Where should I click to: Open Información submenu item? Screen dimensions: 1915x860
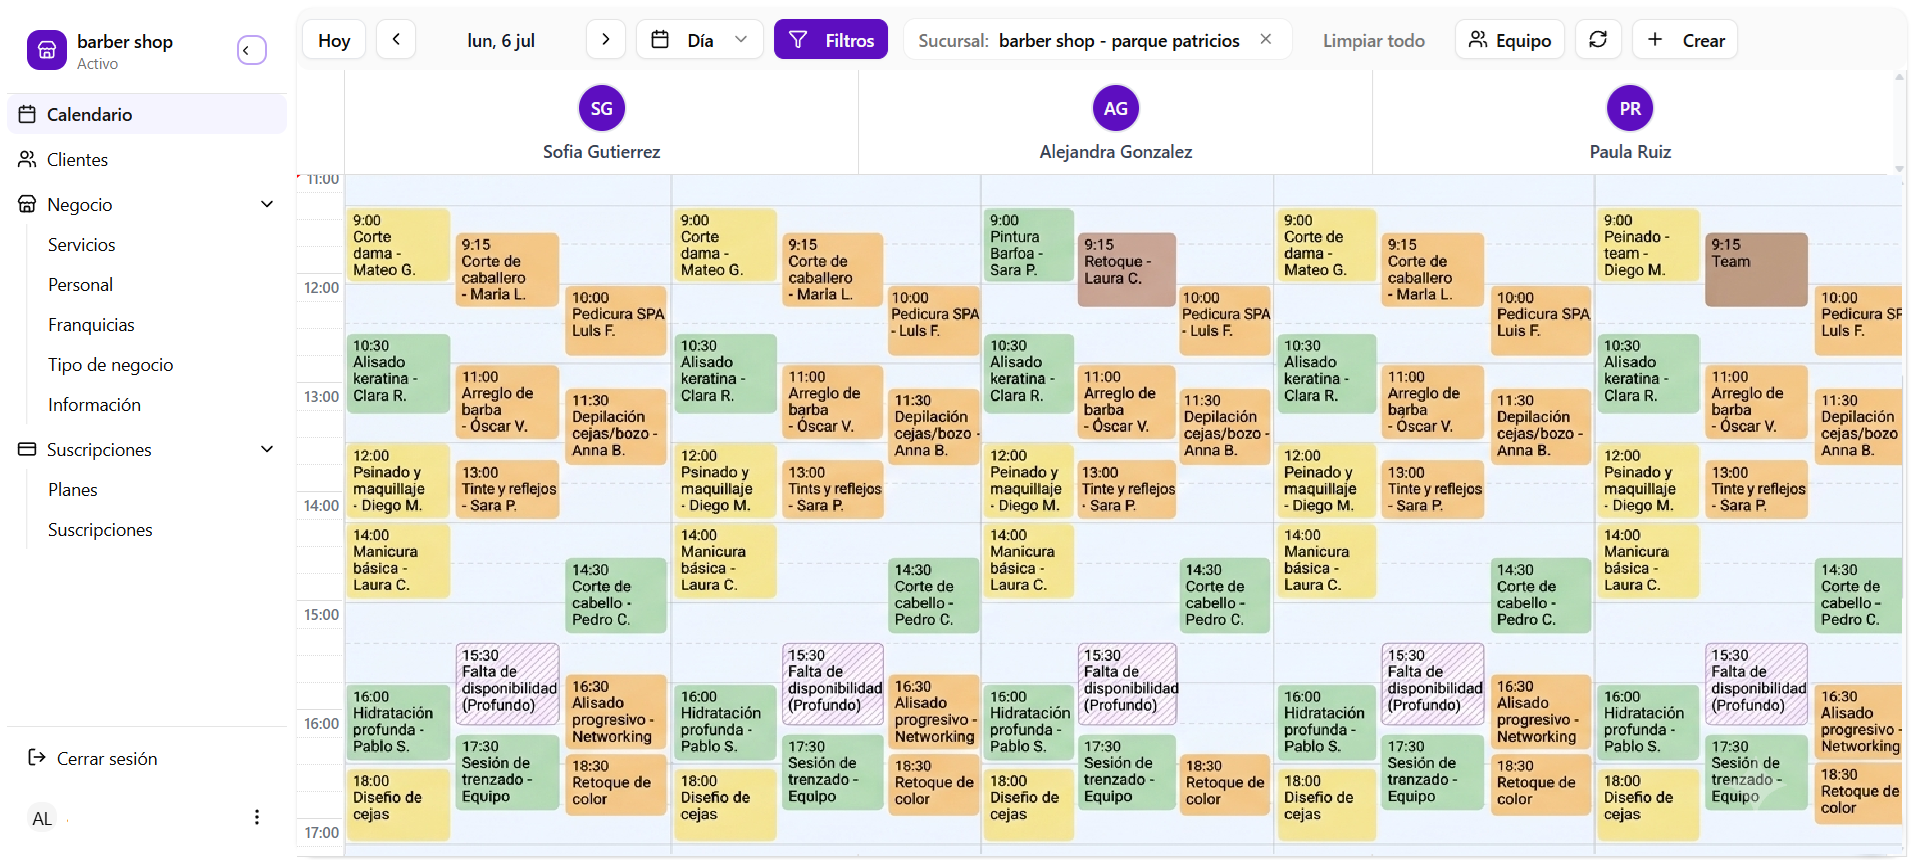94,405
